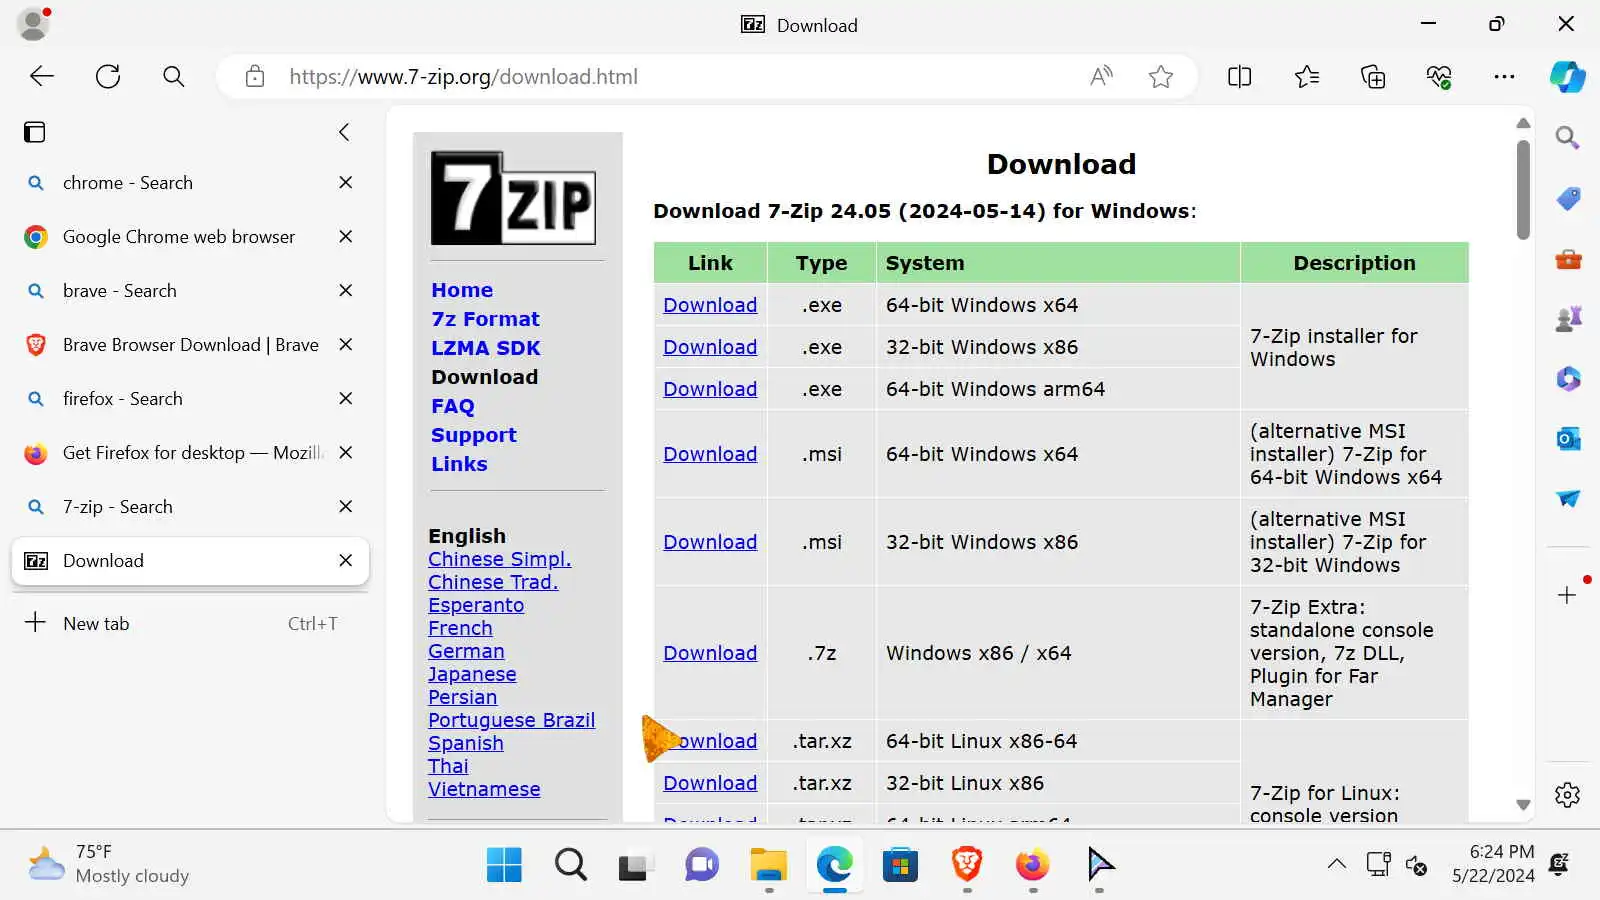The width and height of the screenshot is (1600, 900).
Task: Click the address bar URL
Action: [463, 77]
